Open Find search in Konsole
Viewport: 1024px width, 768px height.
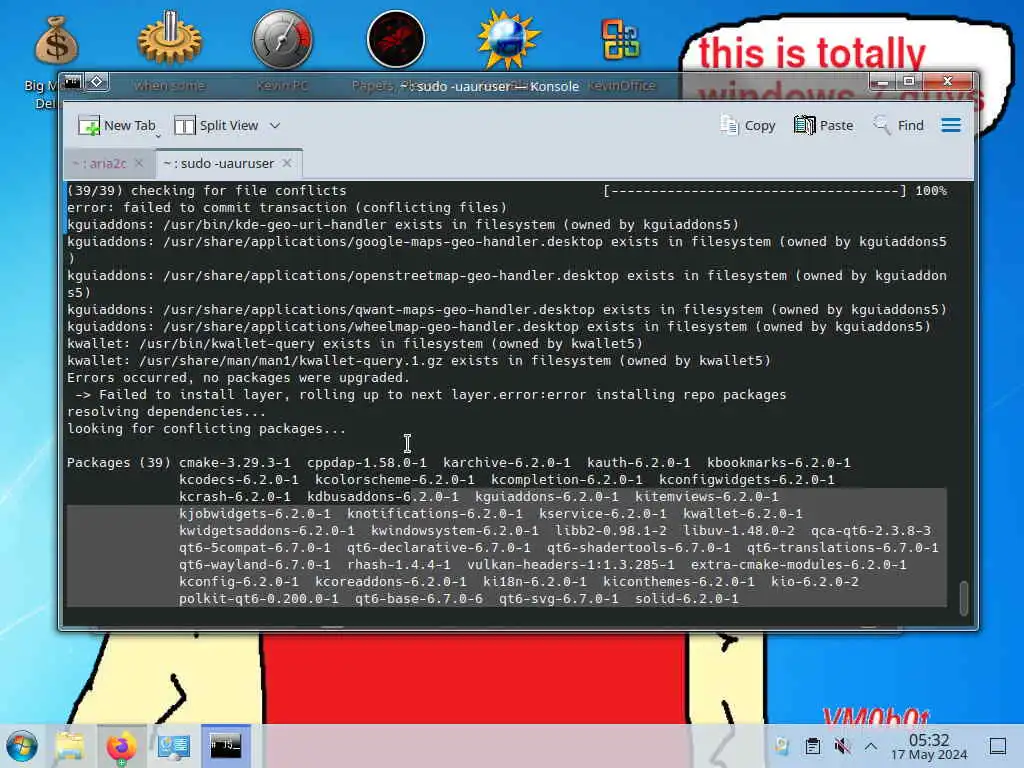899,125
